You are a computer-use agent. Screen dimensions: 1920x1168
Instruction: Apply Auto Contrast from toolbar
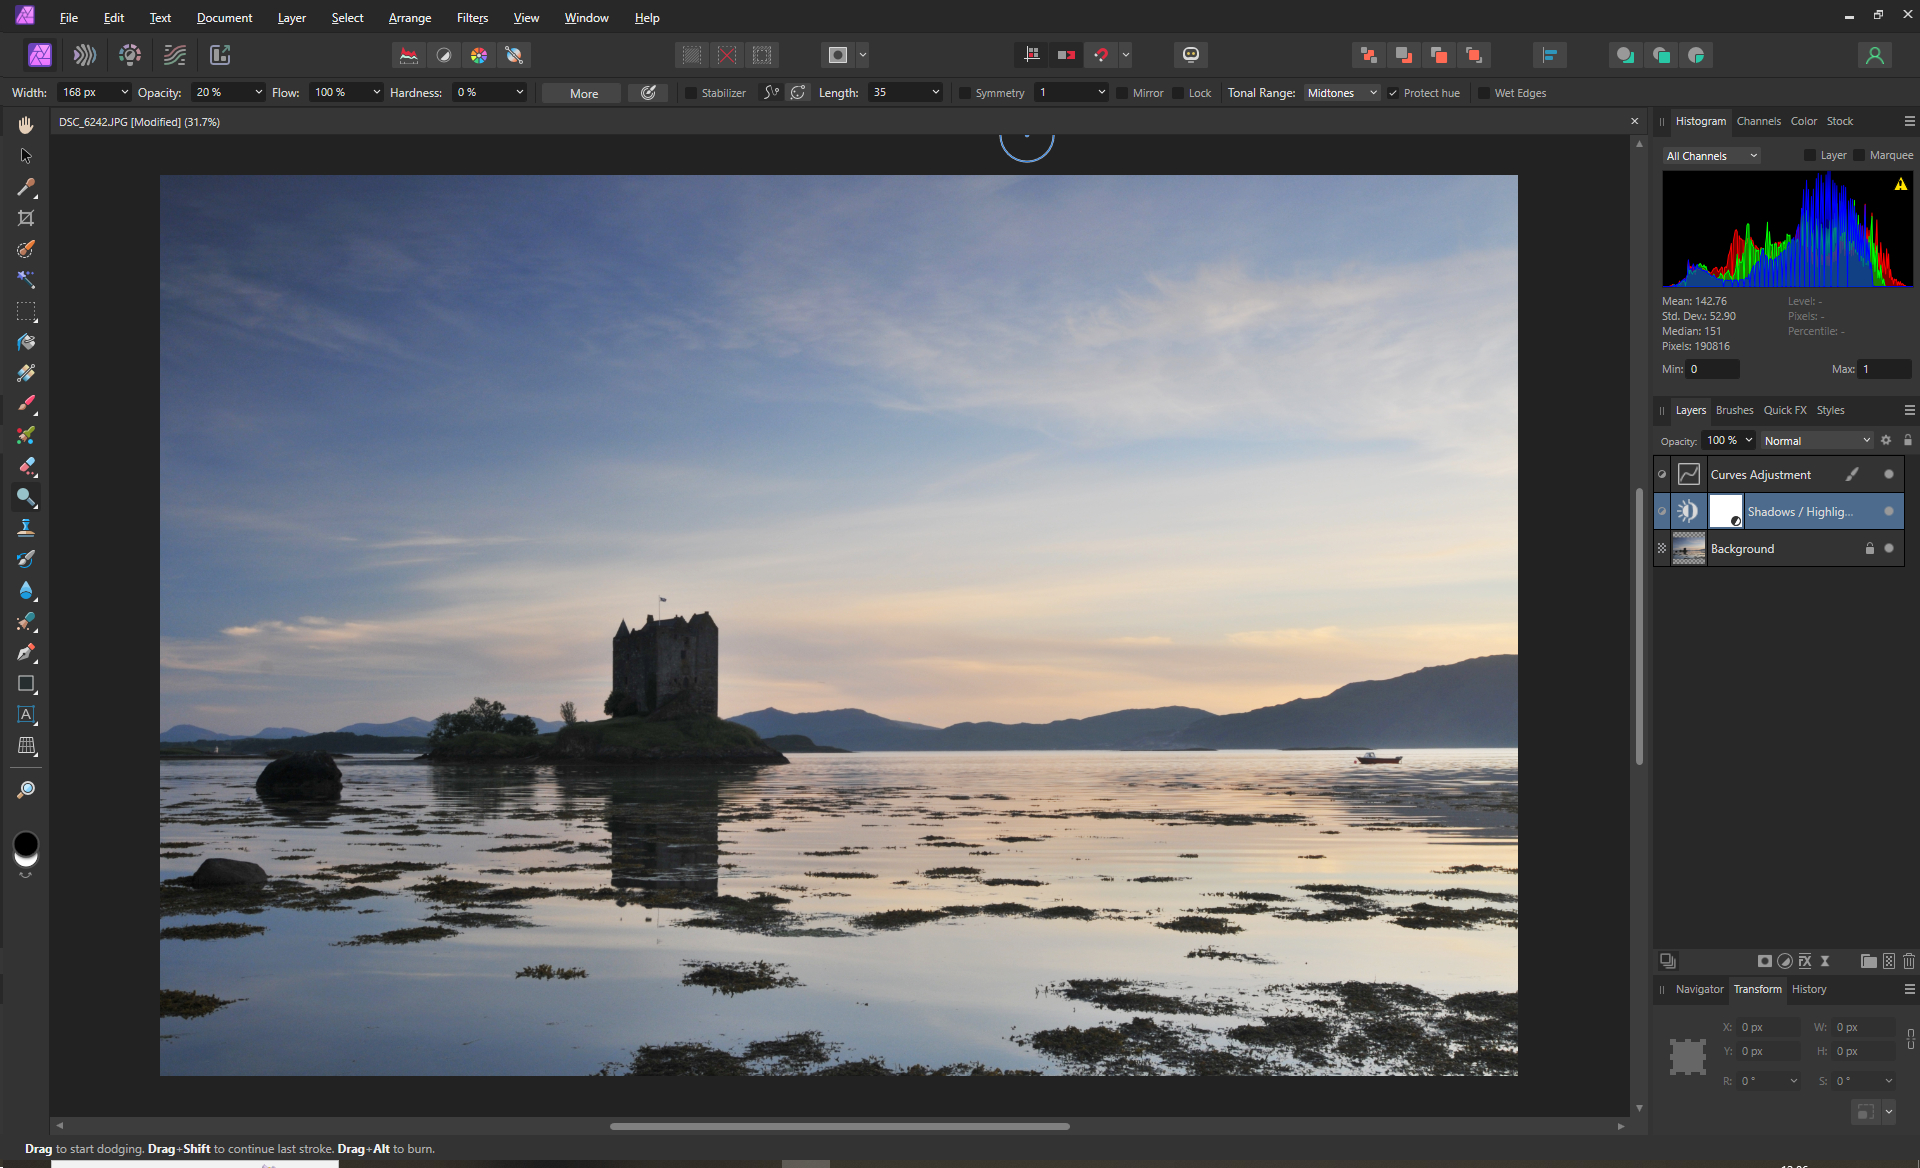(x=444, y=55)
